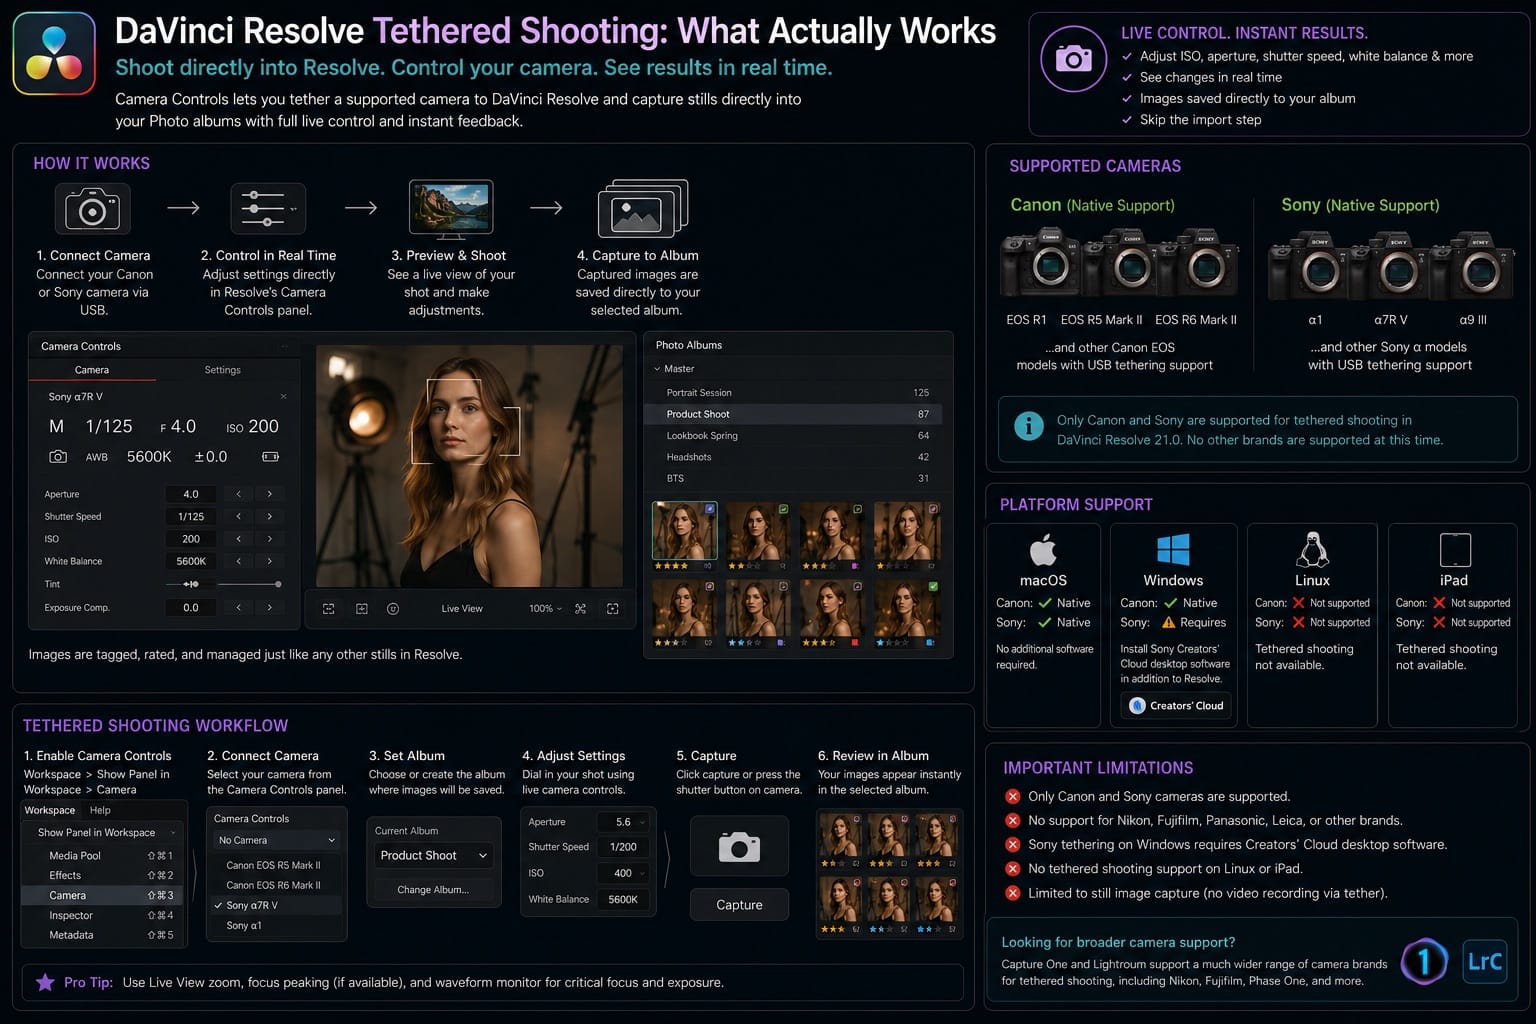Click the second icon in Live View toolbar
The image size is (1536, 1024).
[362, 608]
